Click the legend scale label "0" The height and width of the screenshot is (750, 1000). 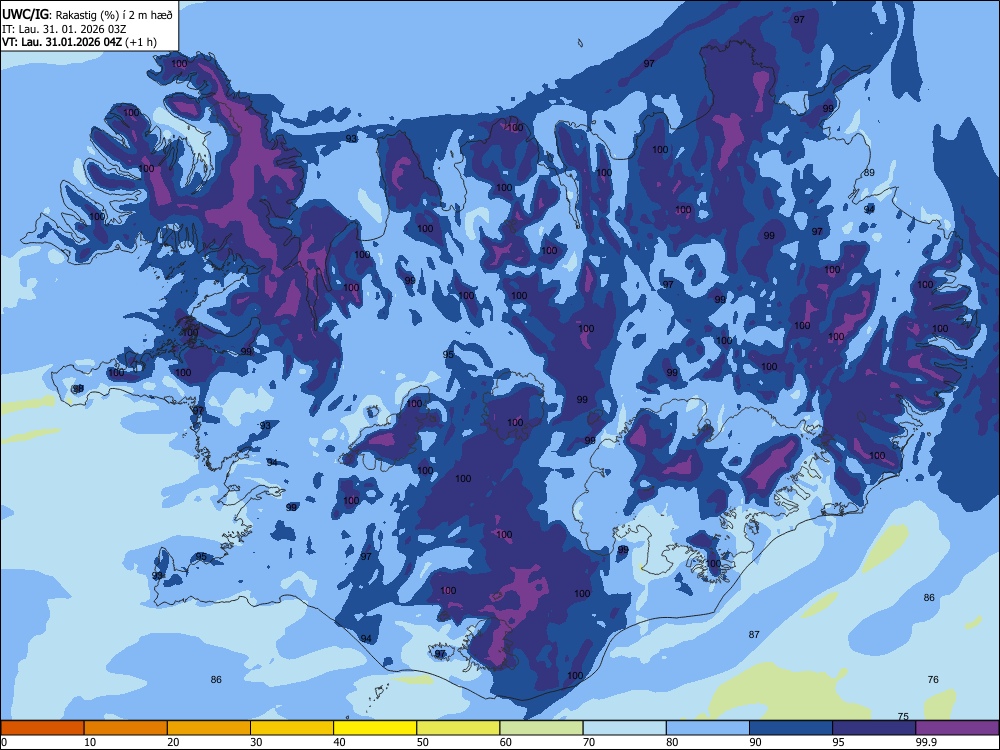(3, 742)
